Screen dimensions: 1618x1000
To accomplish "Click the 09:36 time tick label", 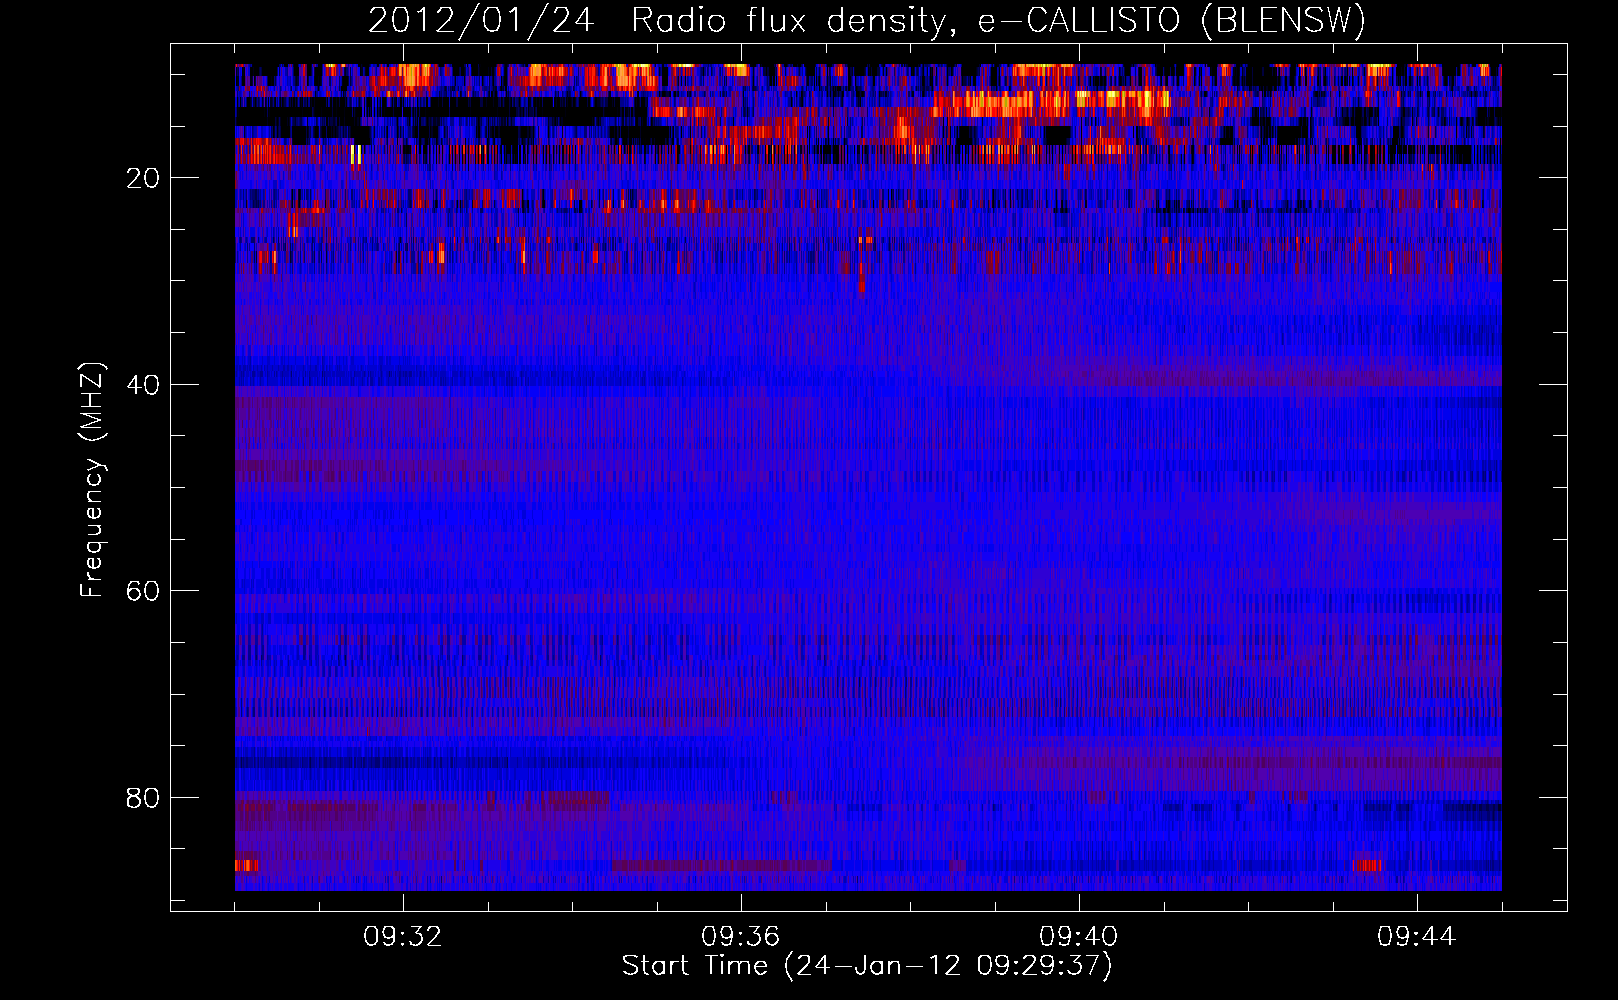I will pyautogui.click(x=741, y=937).
